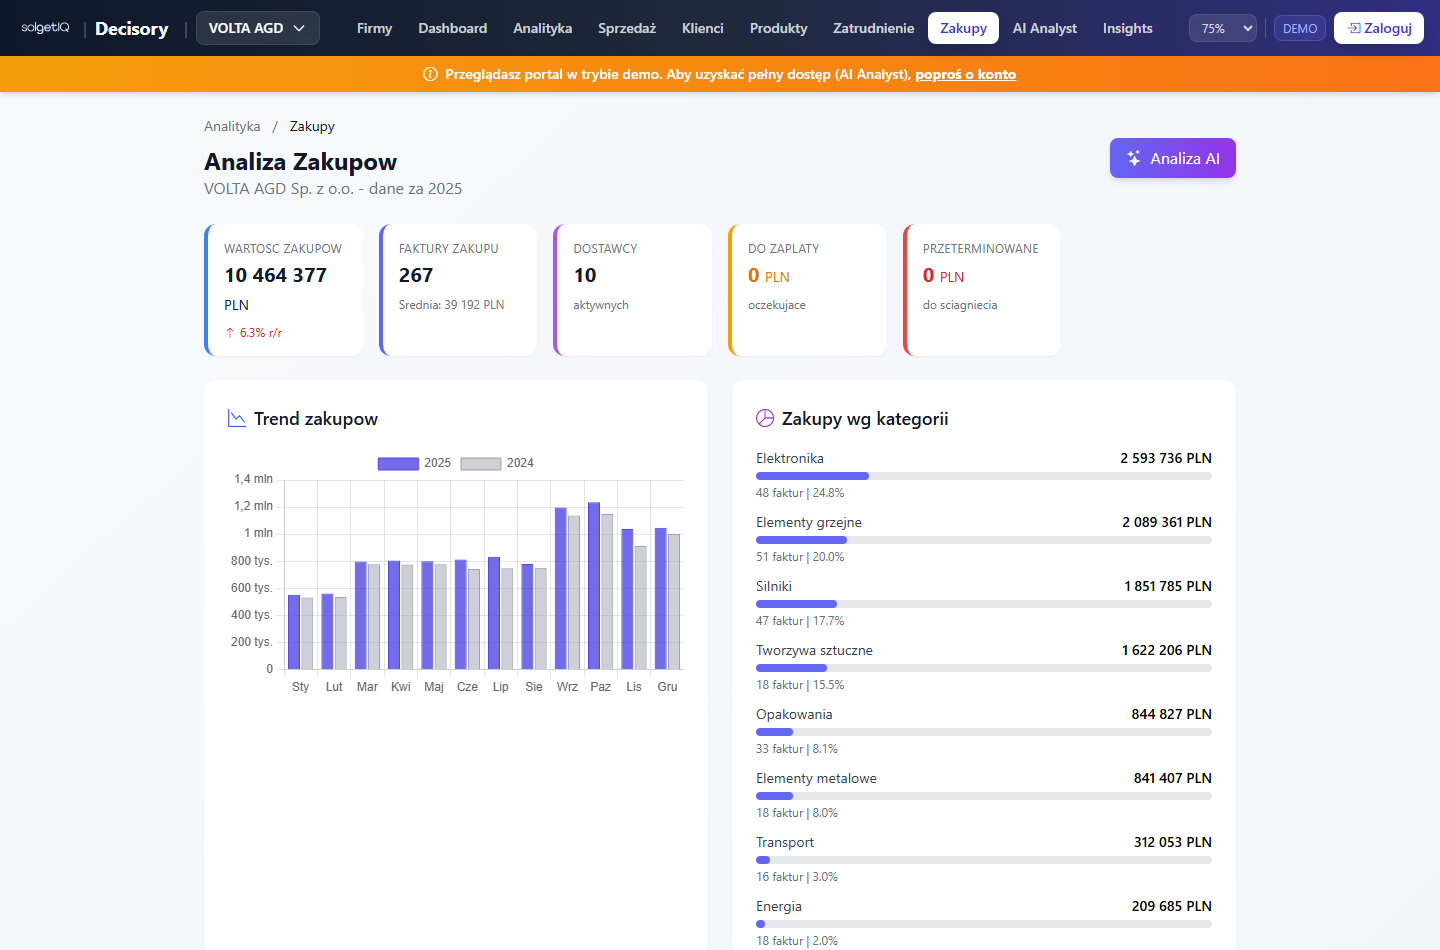Open the Produkty section
This screenshot has width=1440, height=950.
point(778,28)
